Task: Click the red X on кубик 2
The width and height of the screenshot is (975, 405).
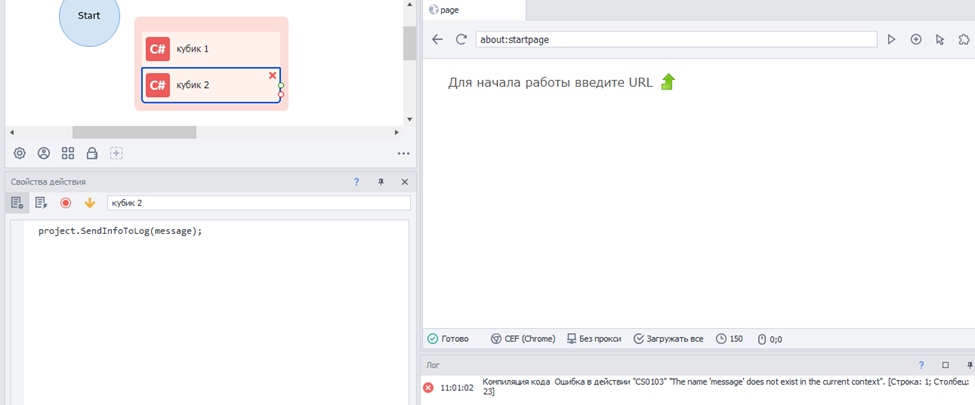Action: (x=272, y=75)
